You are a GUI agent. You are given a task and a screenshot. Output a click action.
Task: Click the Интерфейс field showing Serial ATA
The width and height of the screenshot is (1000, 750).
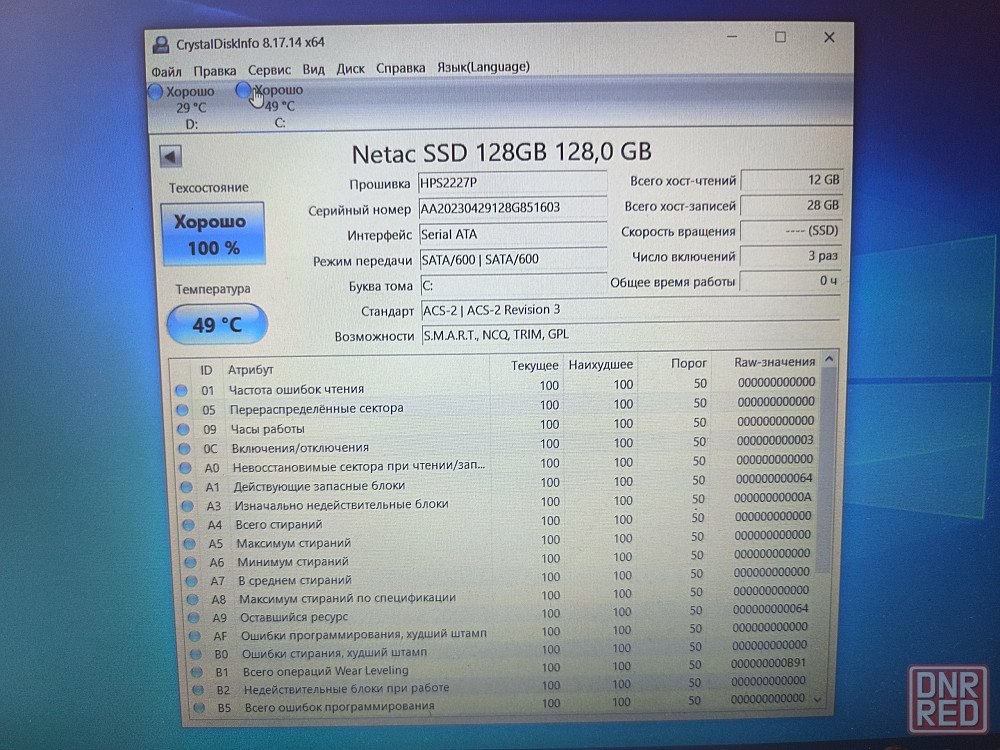(x=513, y=234)
